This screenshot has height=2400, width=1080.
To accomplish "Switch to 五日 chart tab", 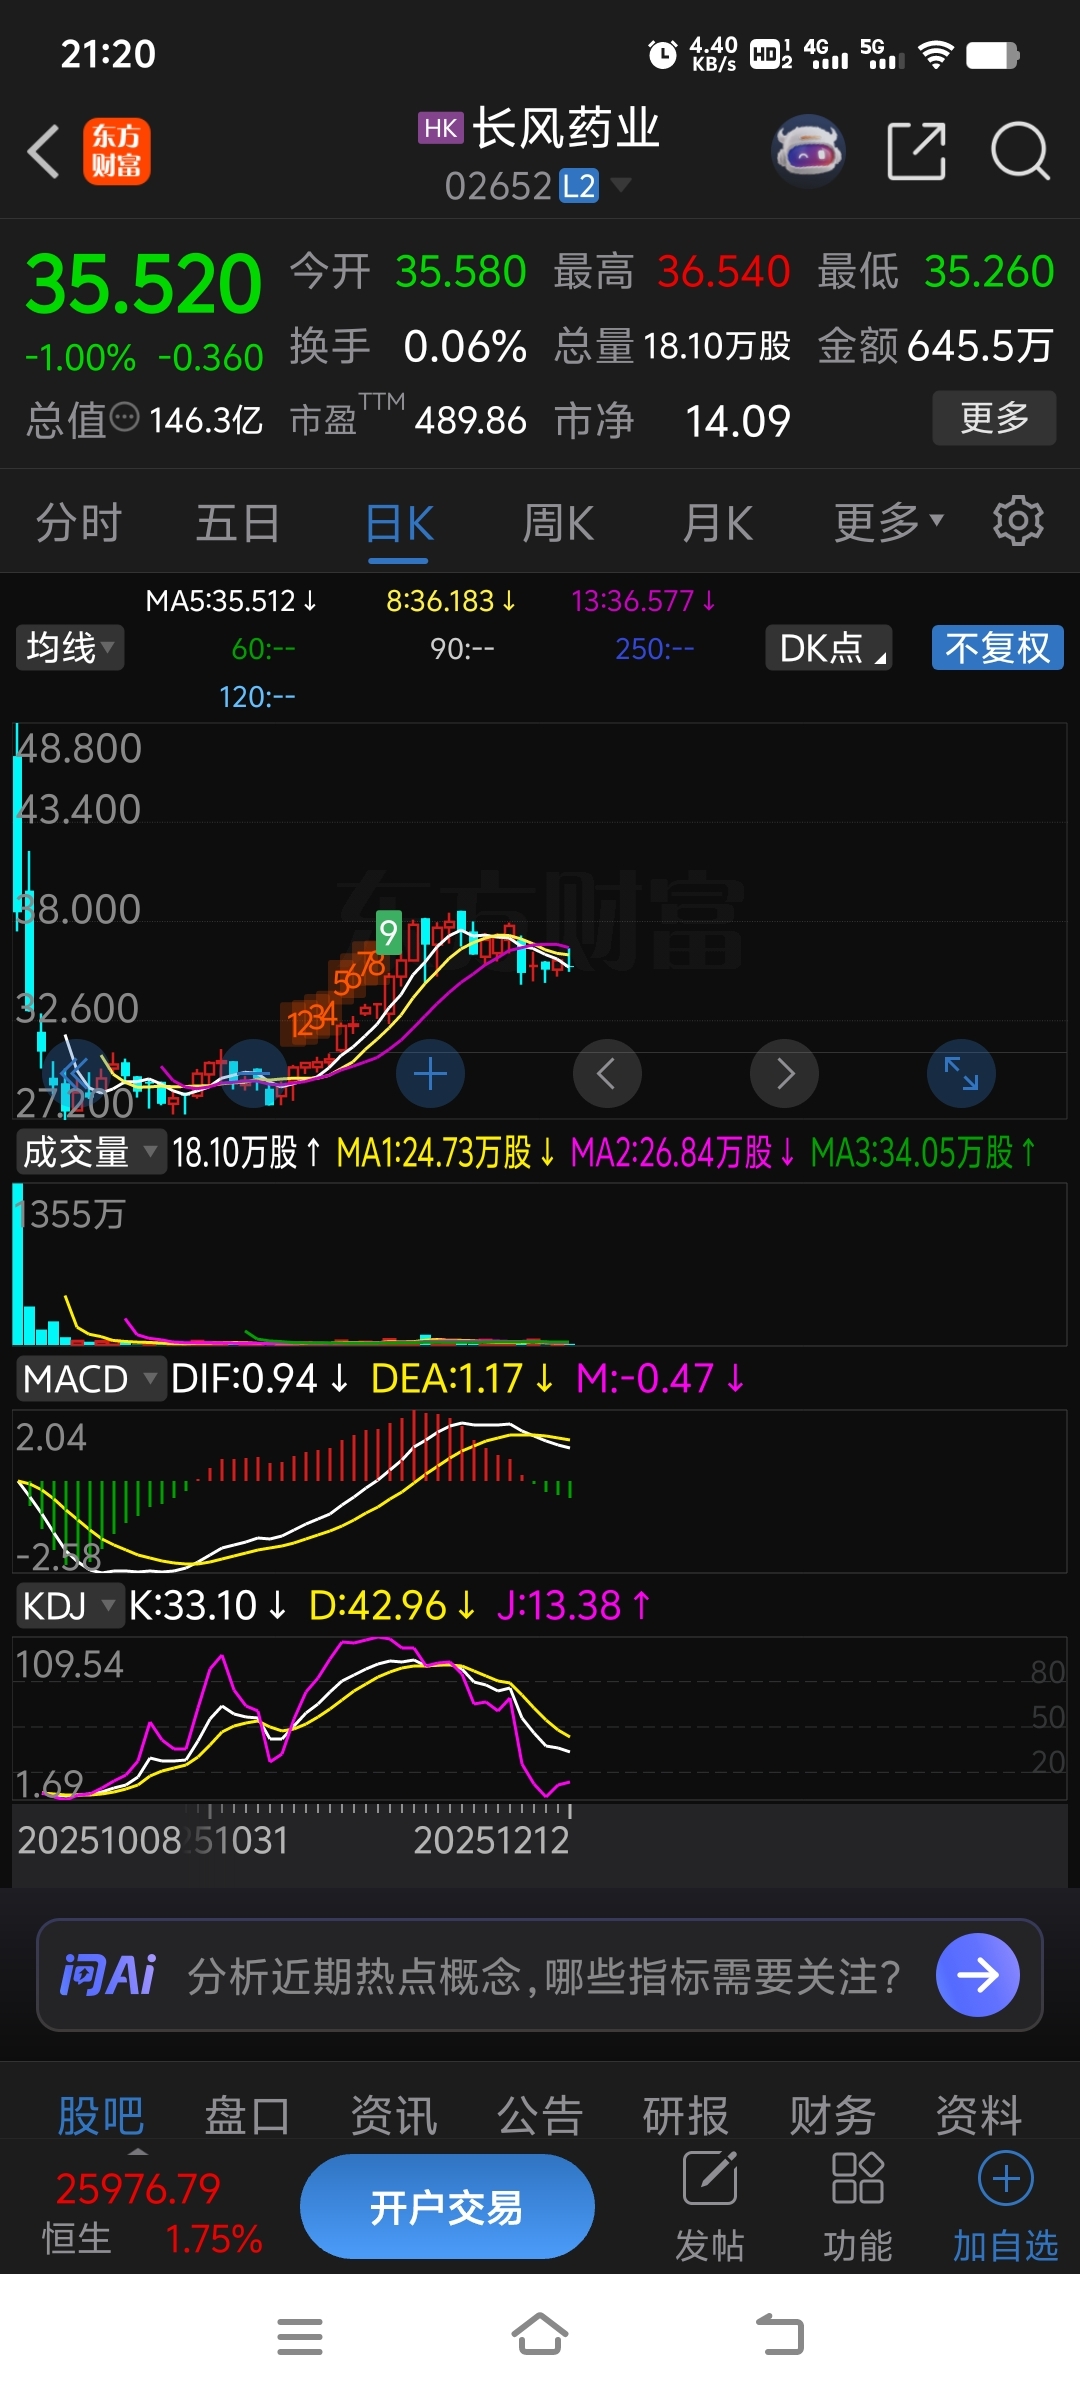I will point(238,522).
